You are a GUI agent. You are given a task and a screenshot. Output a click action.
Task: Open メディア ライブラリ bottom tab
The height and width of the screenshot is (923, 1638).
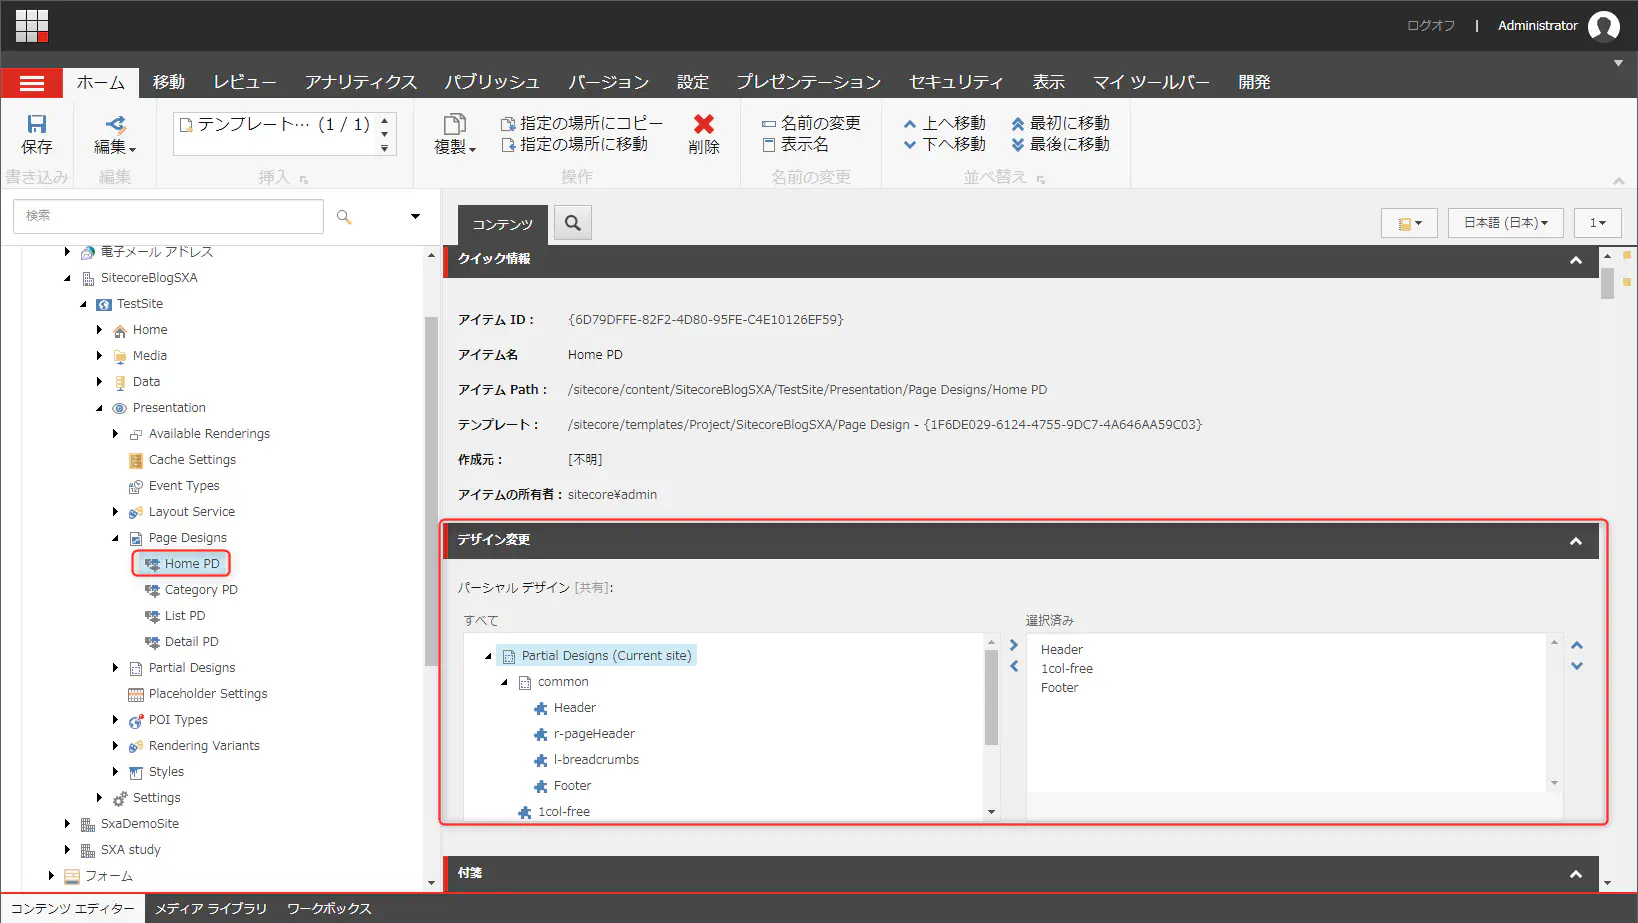(x=211, y=908)
